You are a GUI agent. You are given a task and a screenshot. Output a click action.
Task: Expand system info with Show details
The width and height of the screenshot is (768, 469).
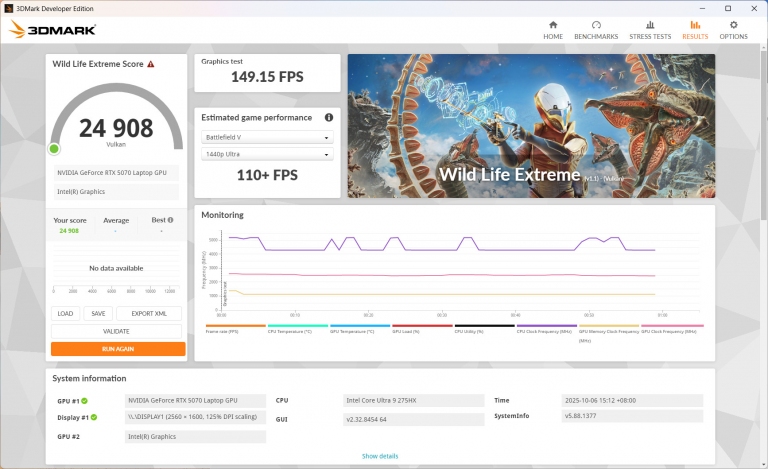[380, 456]
